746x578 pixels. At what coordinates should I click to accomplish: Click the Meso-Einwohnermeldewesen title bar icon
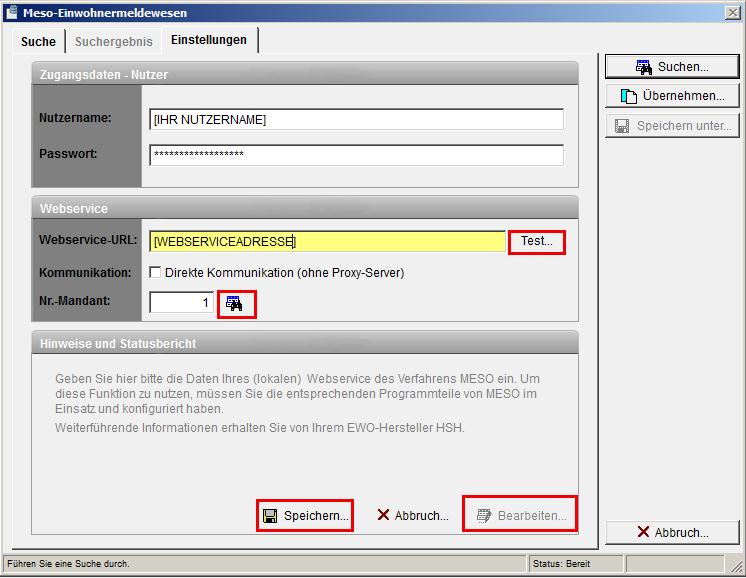[x=11, y=12]
